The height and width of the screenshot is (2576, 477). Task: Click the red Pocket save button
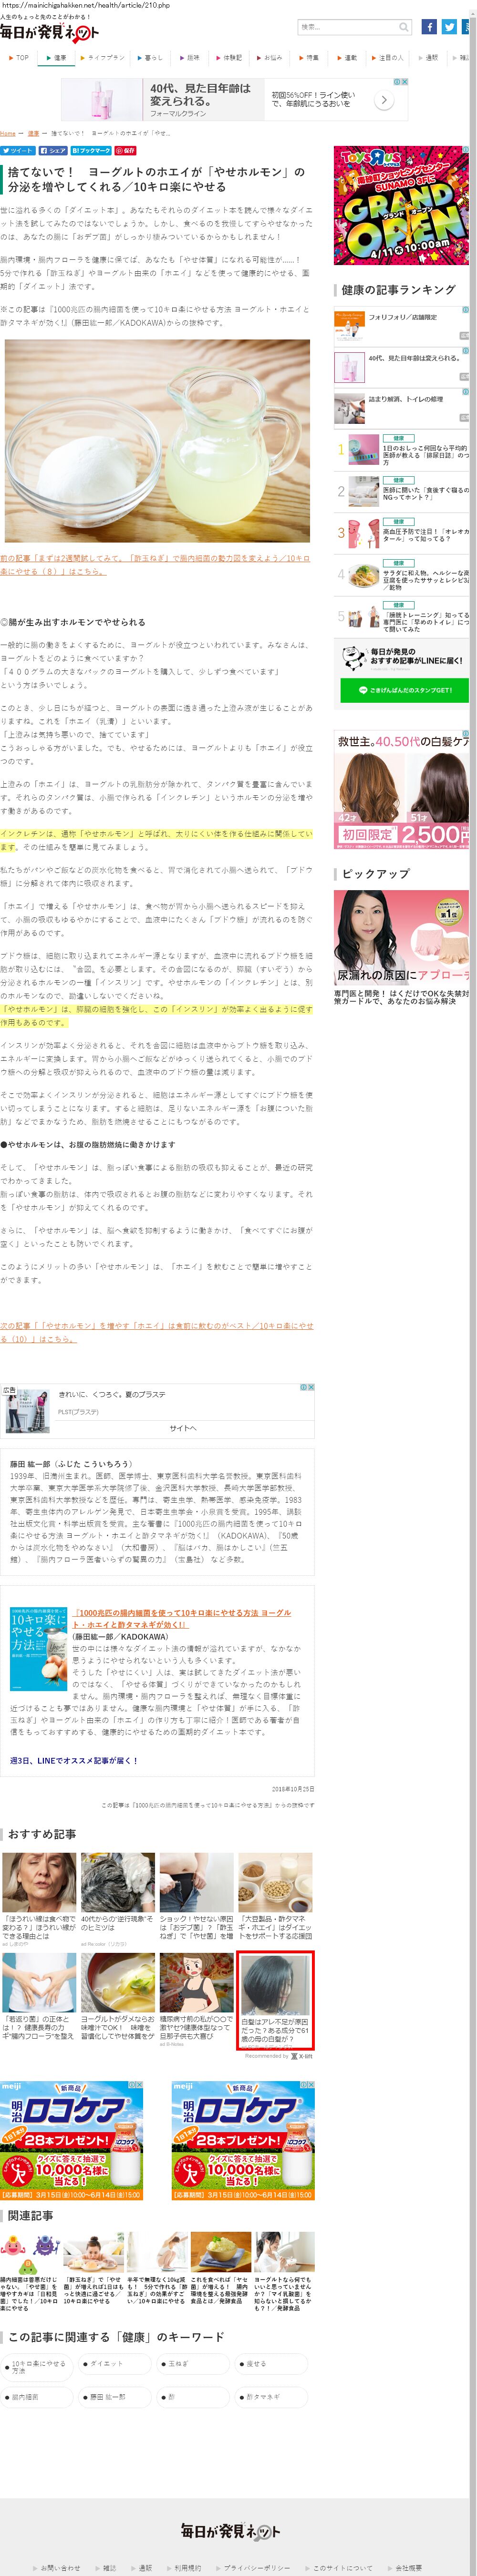click(126, 150)
